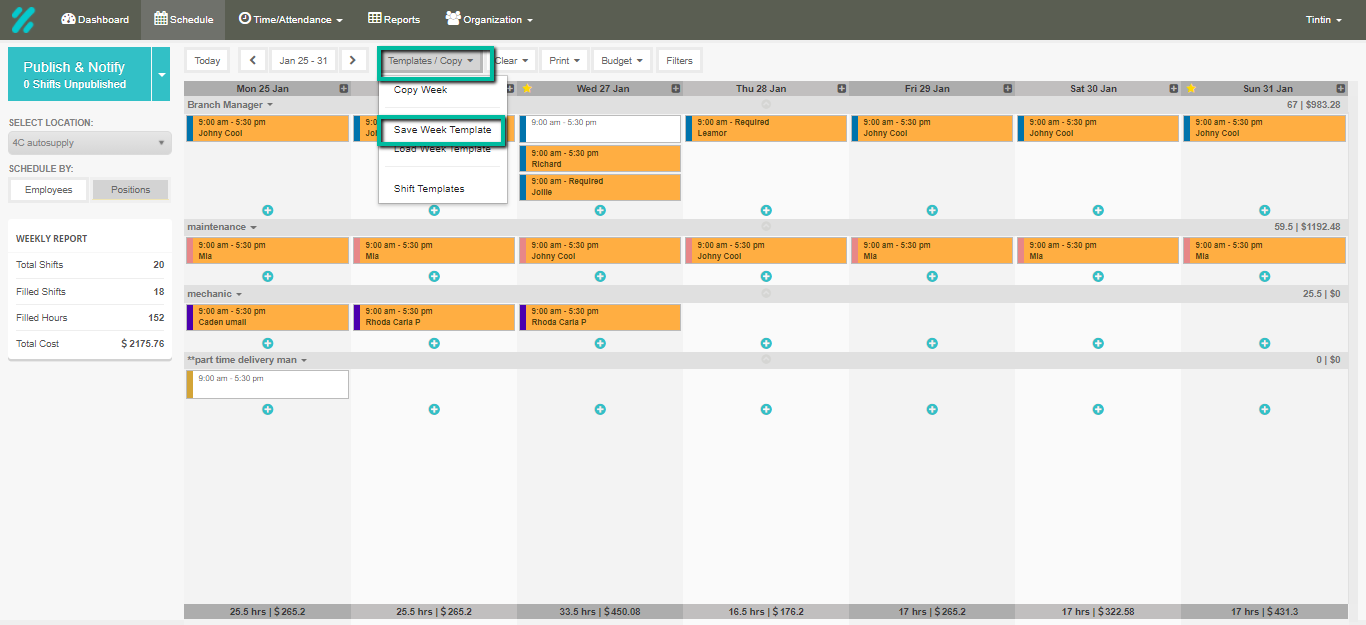
Task: Click plus icon on Sun 31 Jan header
Action: [x=1339, y=88]
